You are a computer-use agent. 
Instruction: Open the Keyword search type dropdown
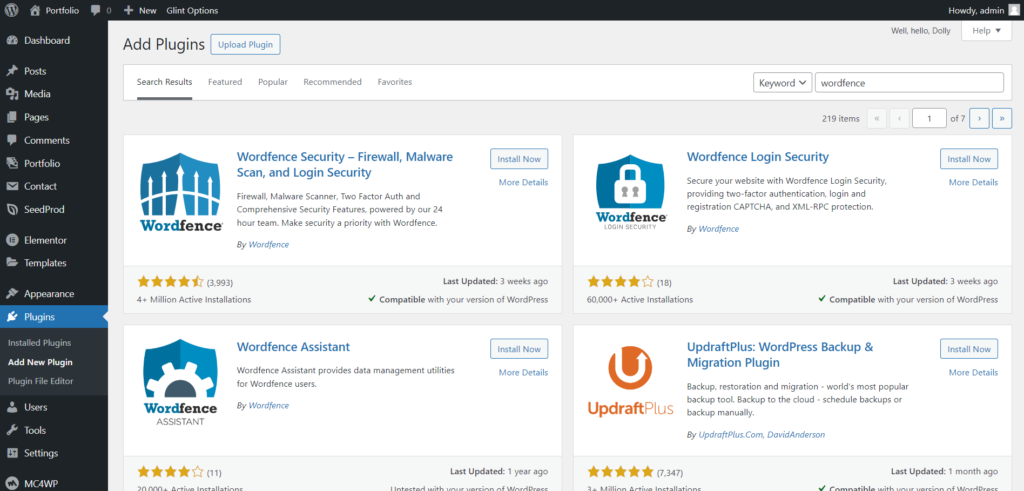tap(782, 83)
